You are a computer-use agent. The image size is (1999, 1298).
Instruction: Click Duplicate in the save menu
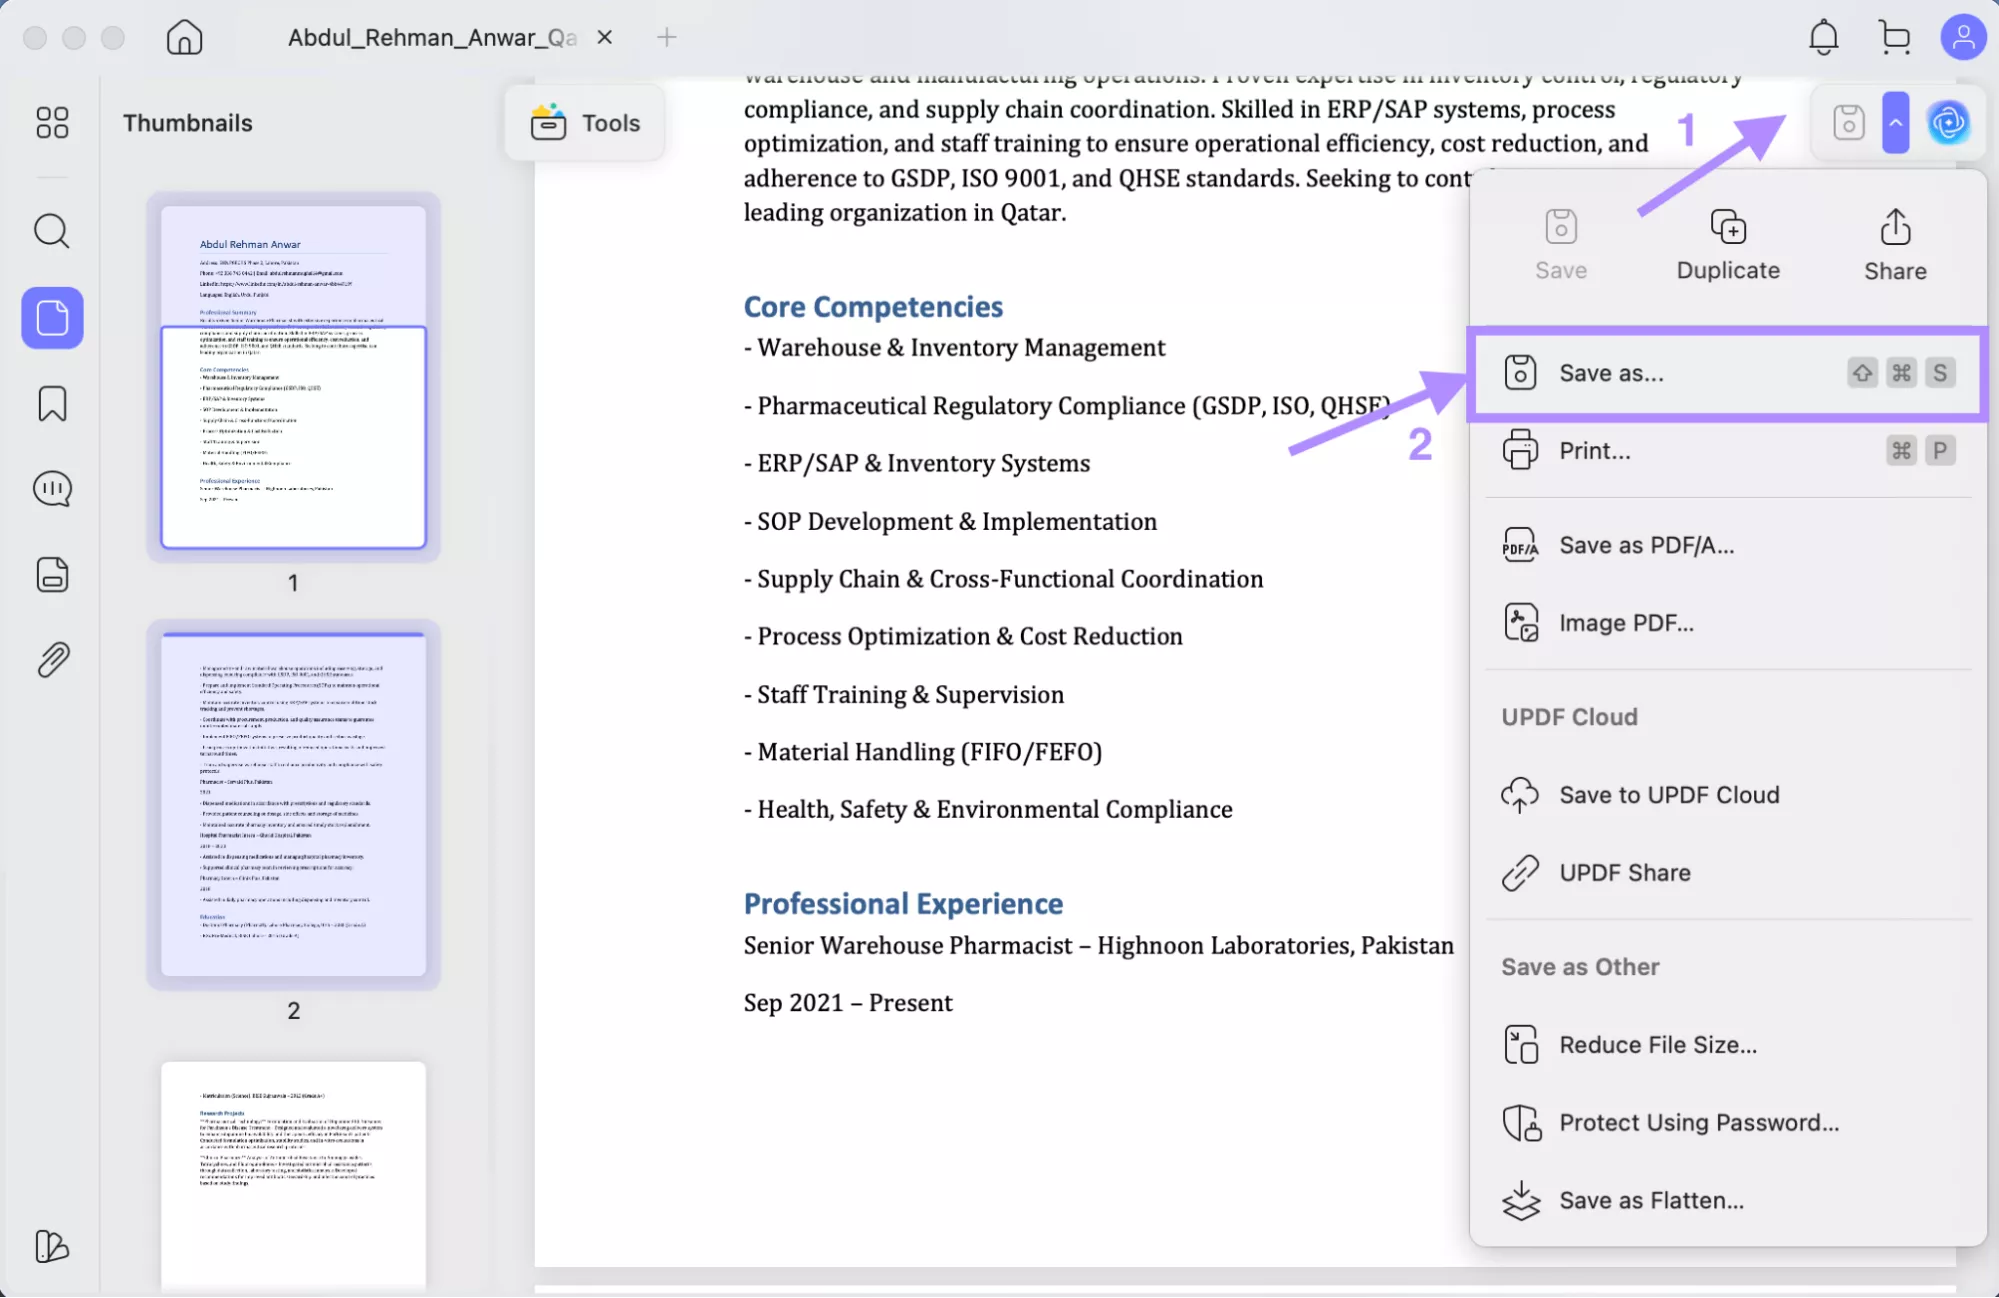(1727, 245)
